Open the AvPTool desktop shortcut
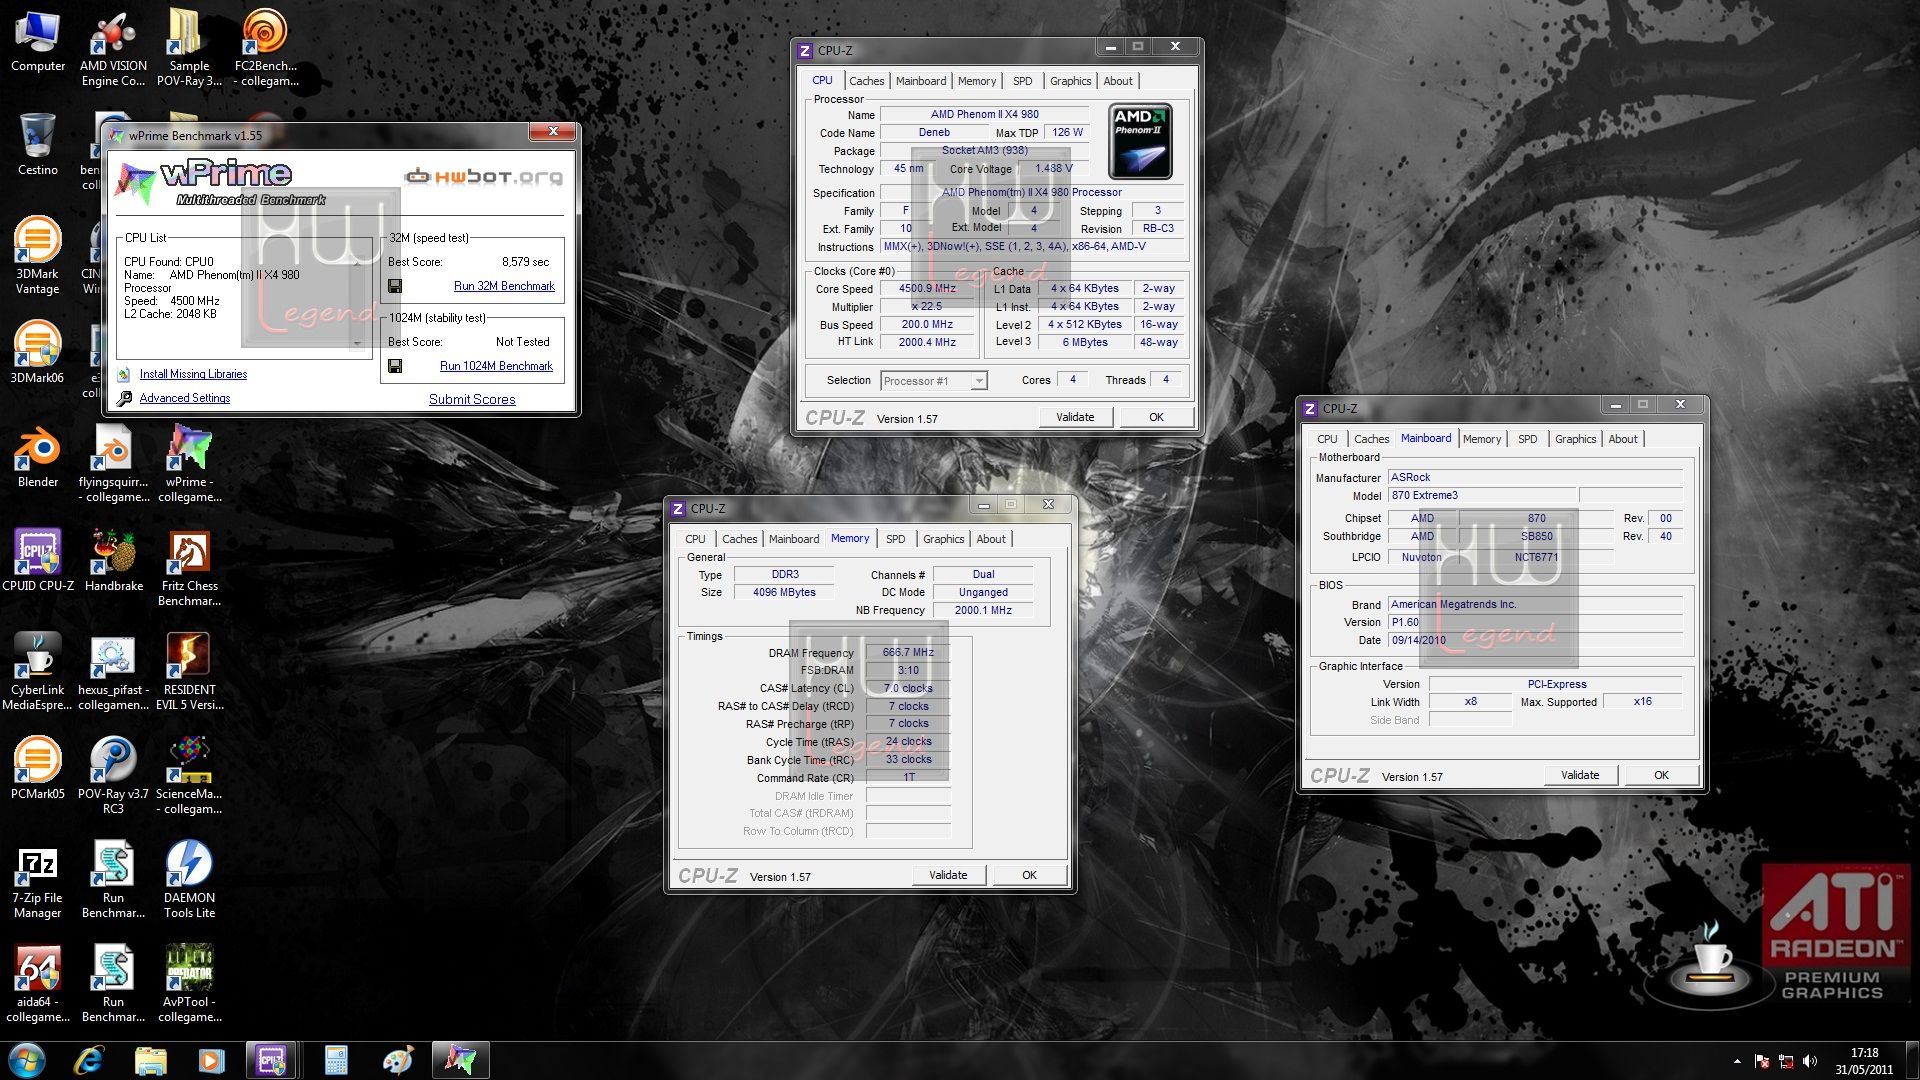The image size is (1920, 1080). [189, 984]
